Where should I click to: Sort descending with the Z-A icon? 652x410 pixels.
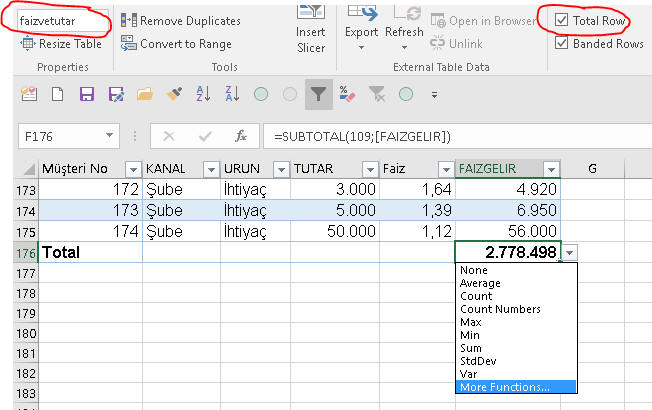232,95
